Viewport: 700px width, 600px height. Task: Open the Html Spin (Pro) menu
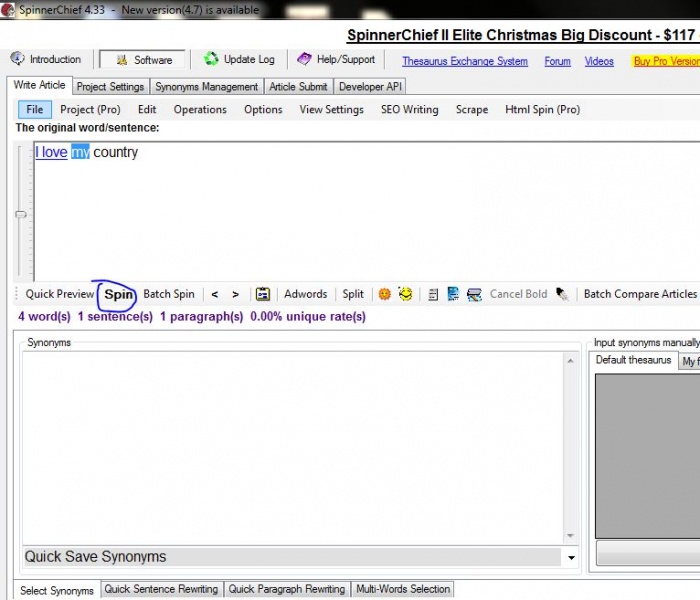[x=542, y=109]
